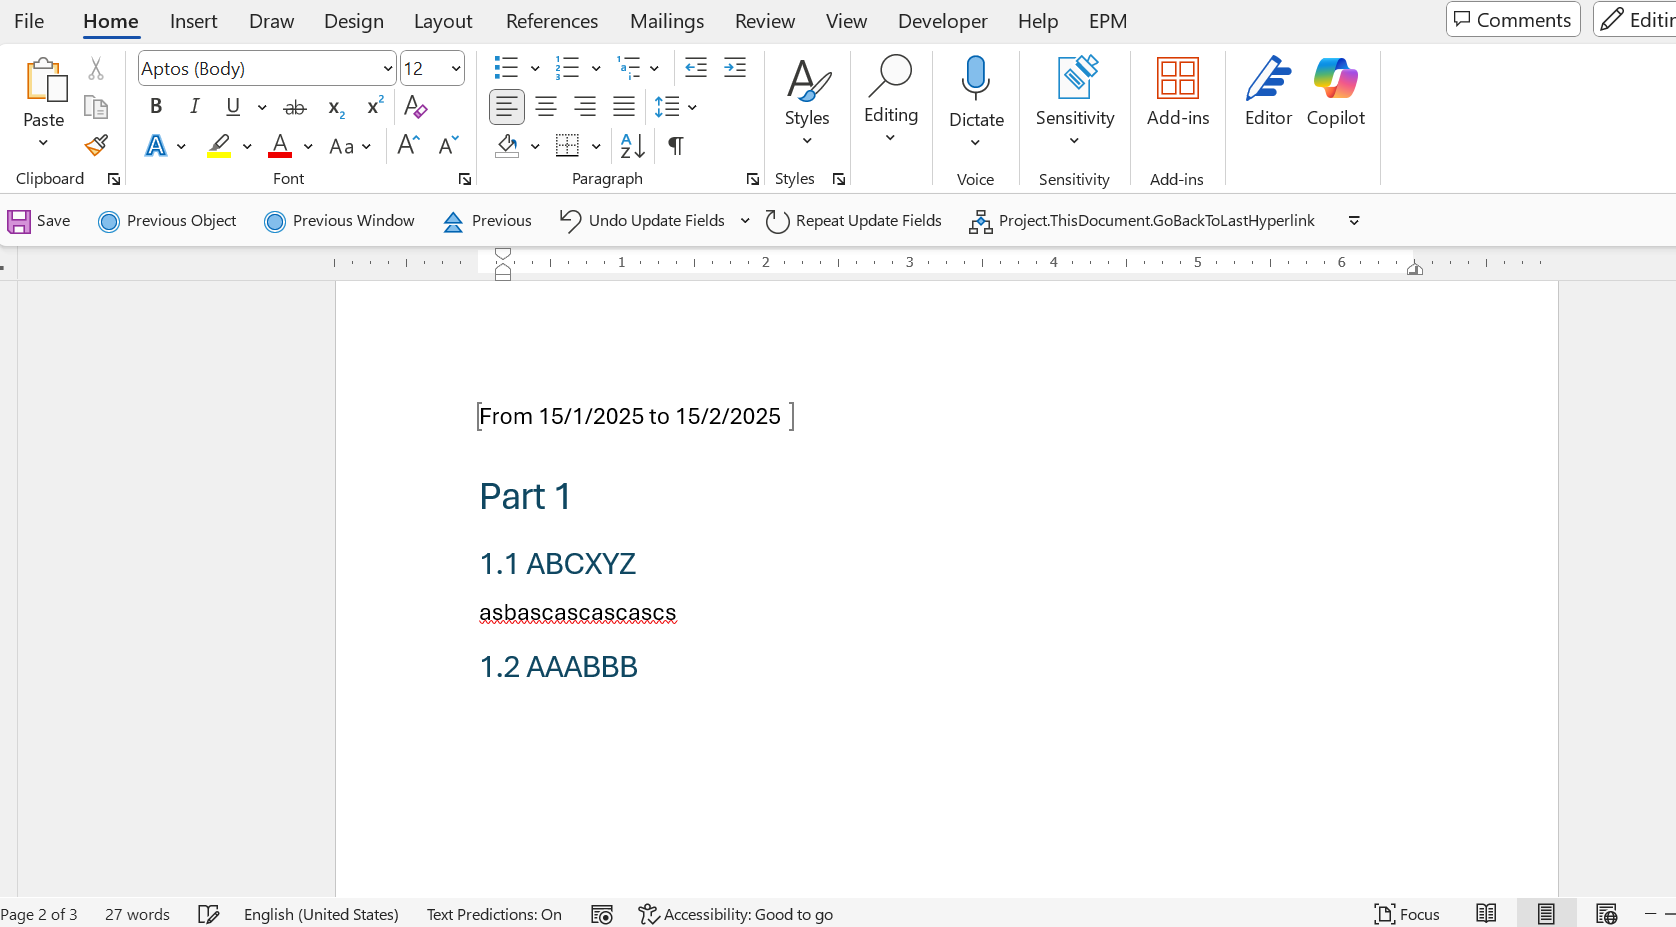Toggle Print Layout view
The image size is (1676, 927).
[1546, 914]
